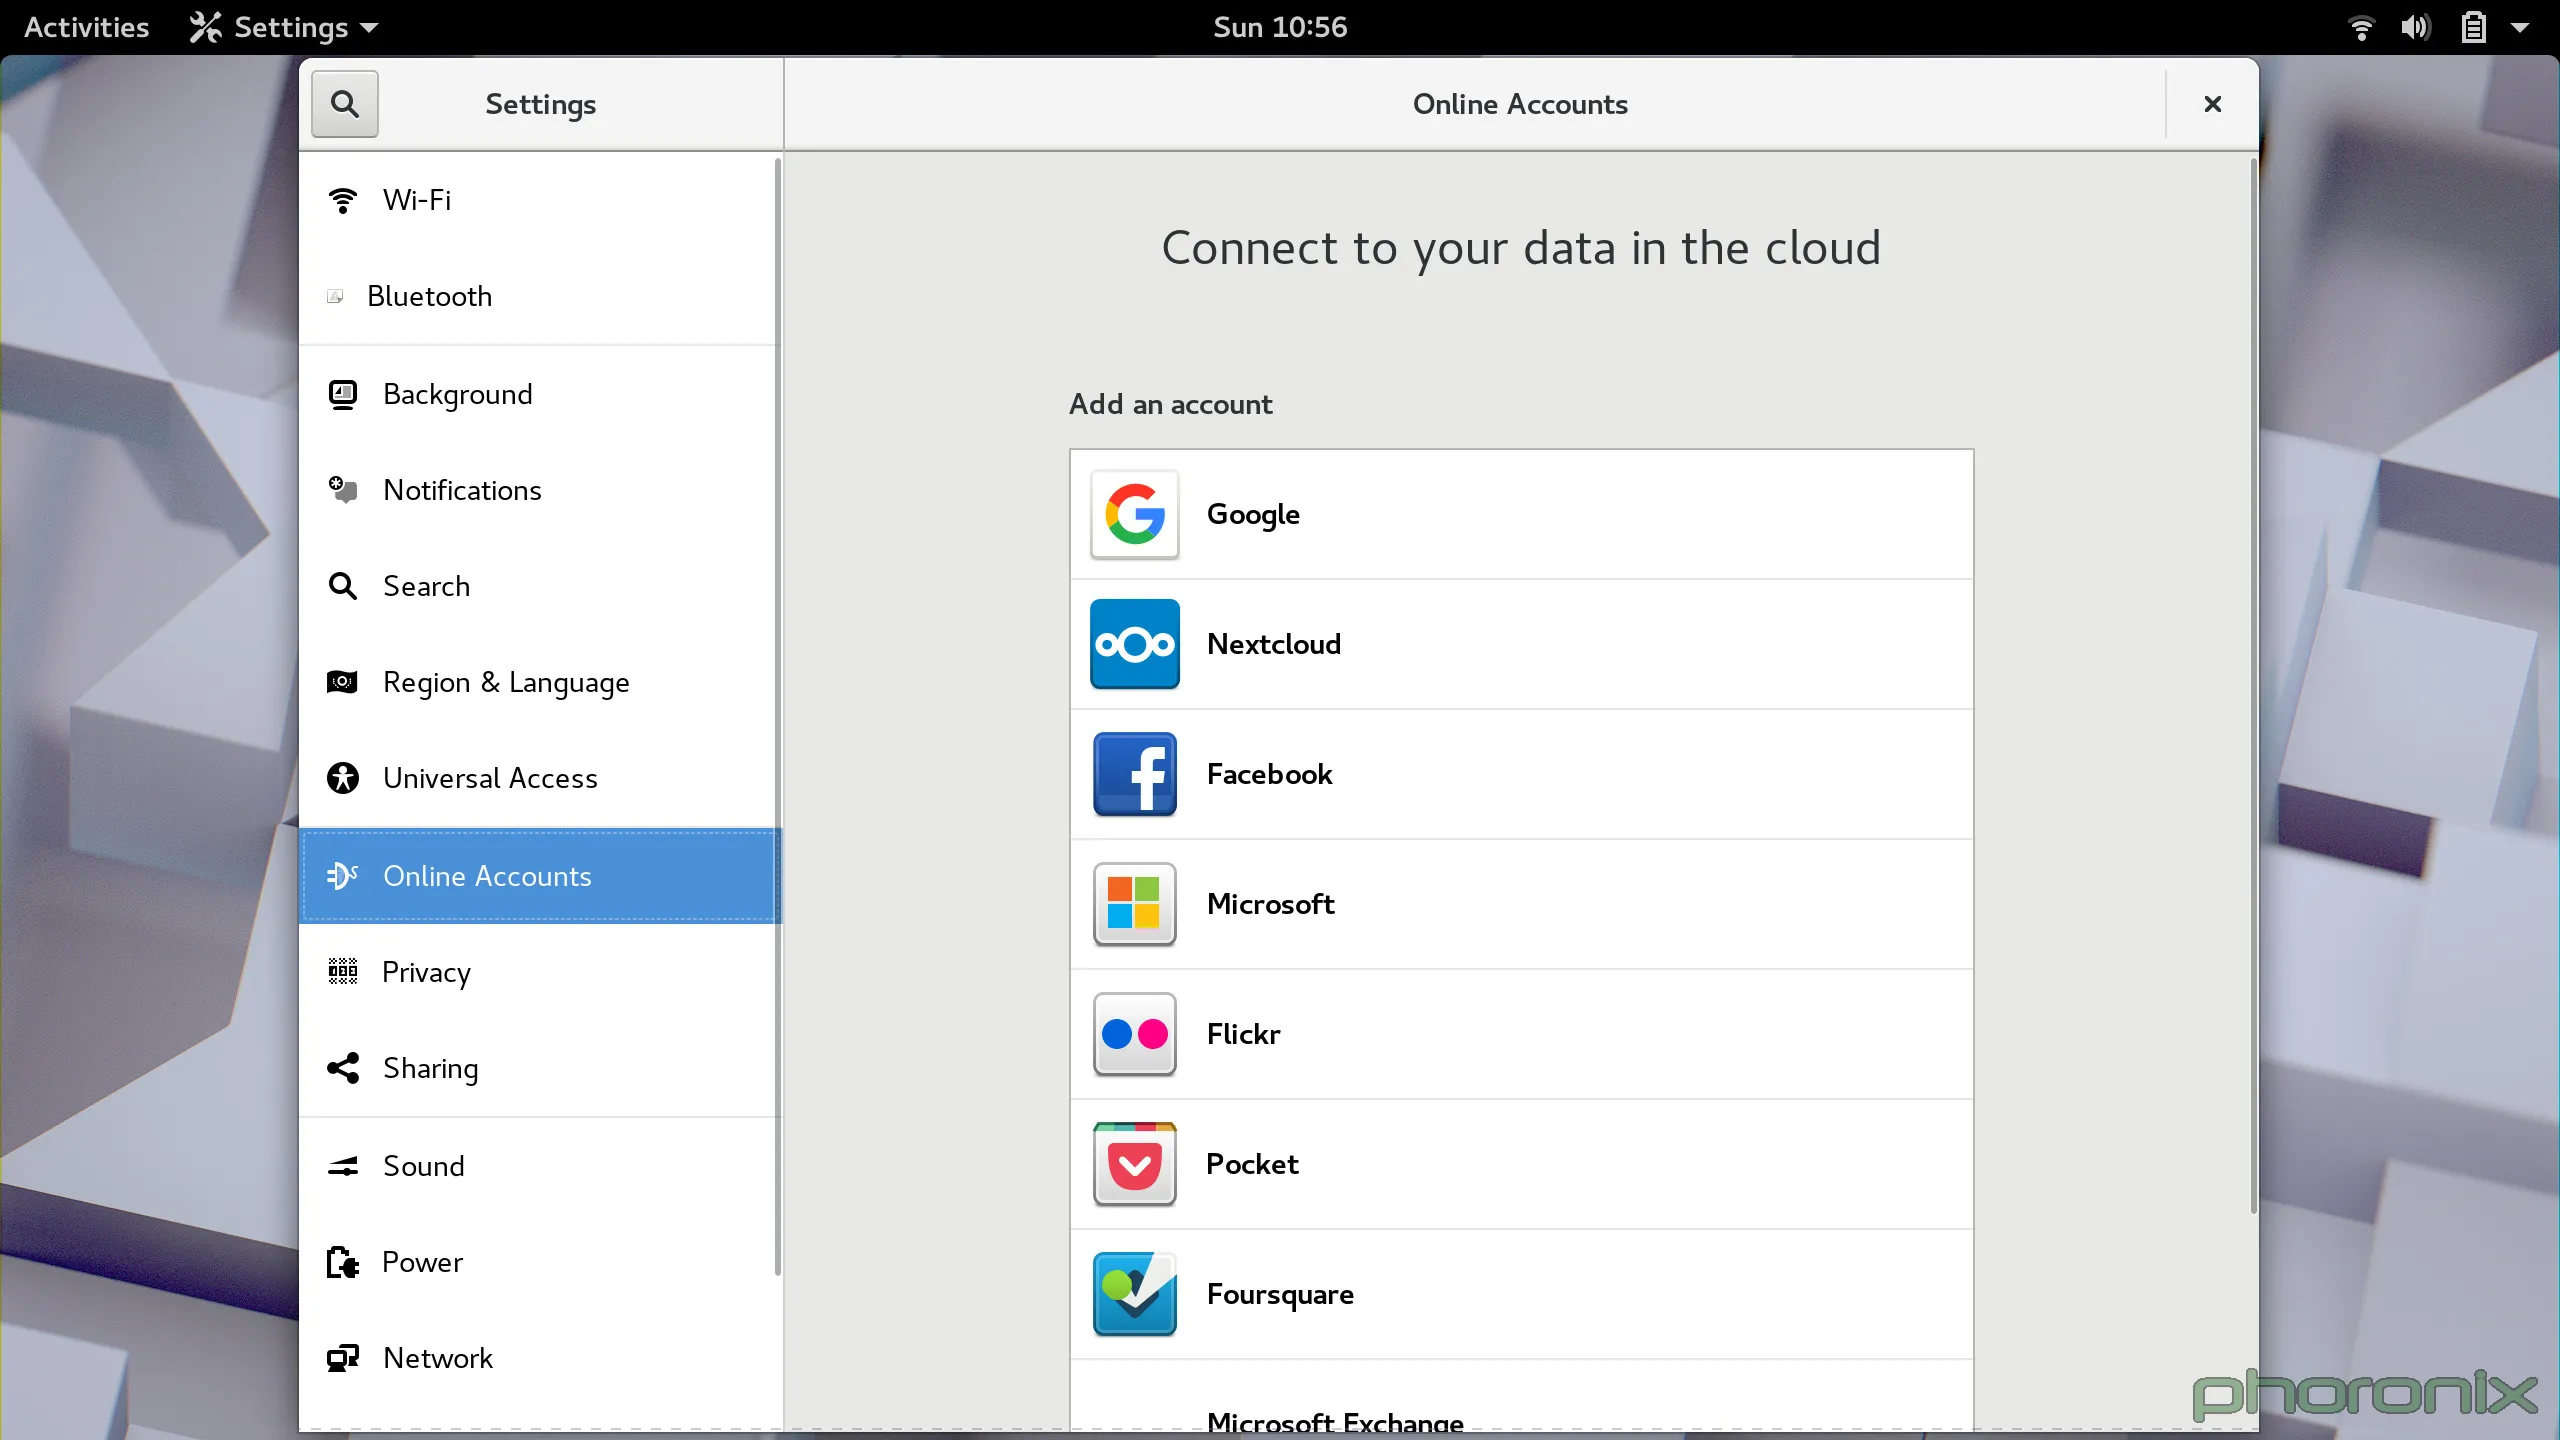
Task: Go to Notifications settings
Action: pos(538,490)
